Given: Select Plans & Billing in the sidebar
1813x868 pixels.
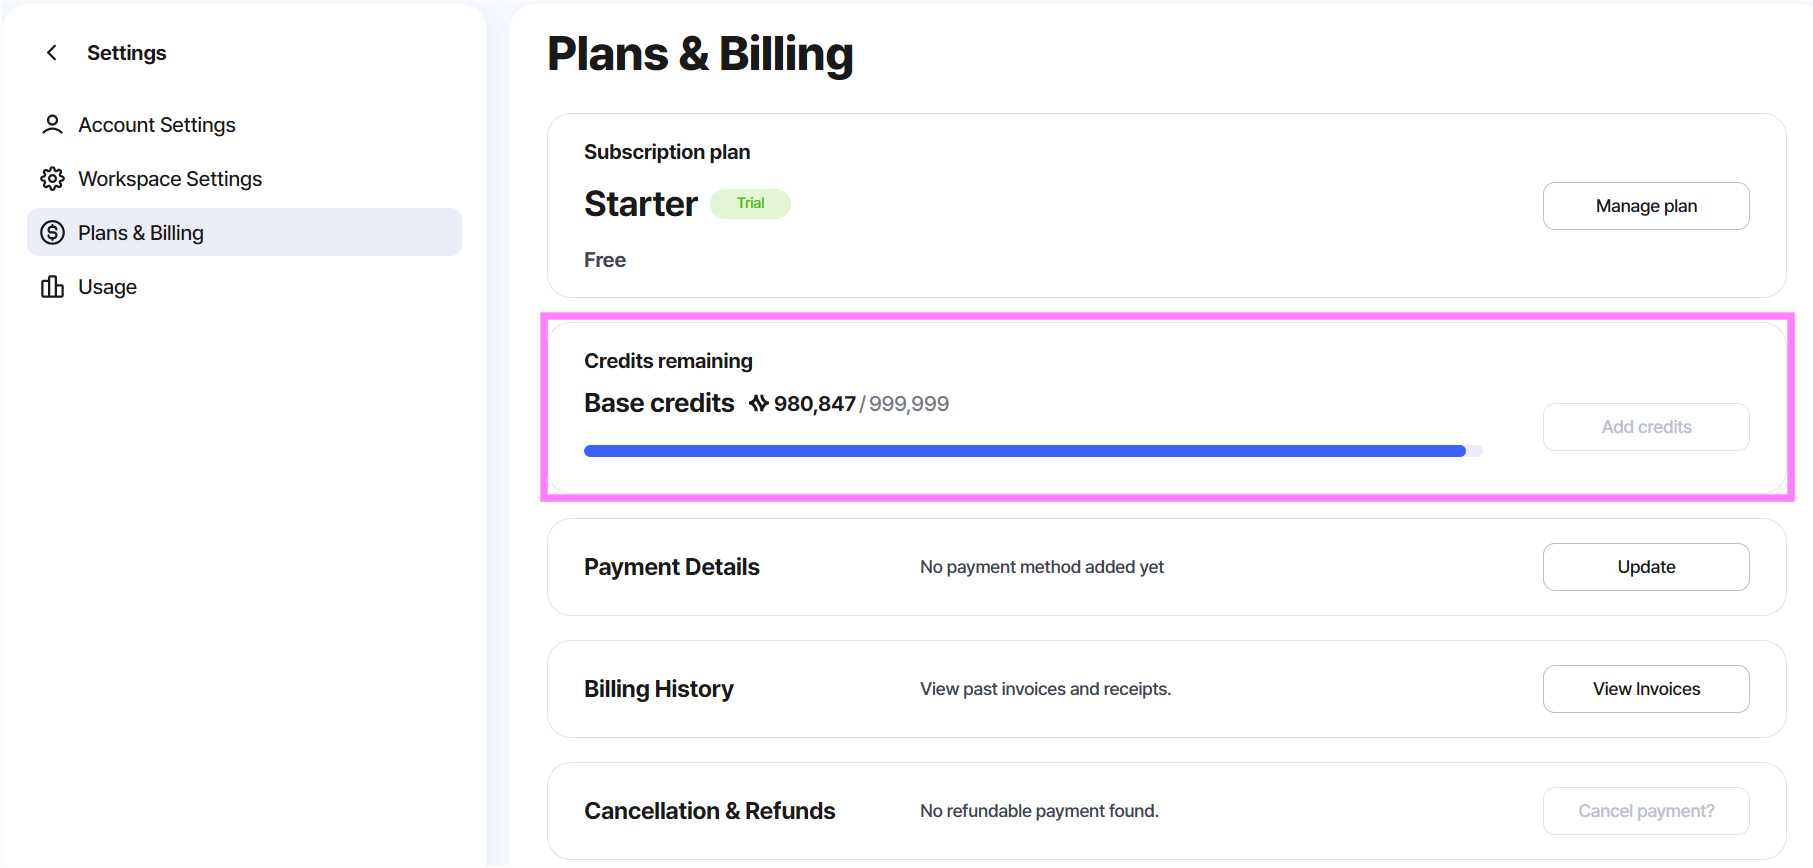Looking at the screenshot, I should (244, 232).
